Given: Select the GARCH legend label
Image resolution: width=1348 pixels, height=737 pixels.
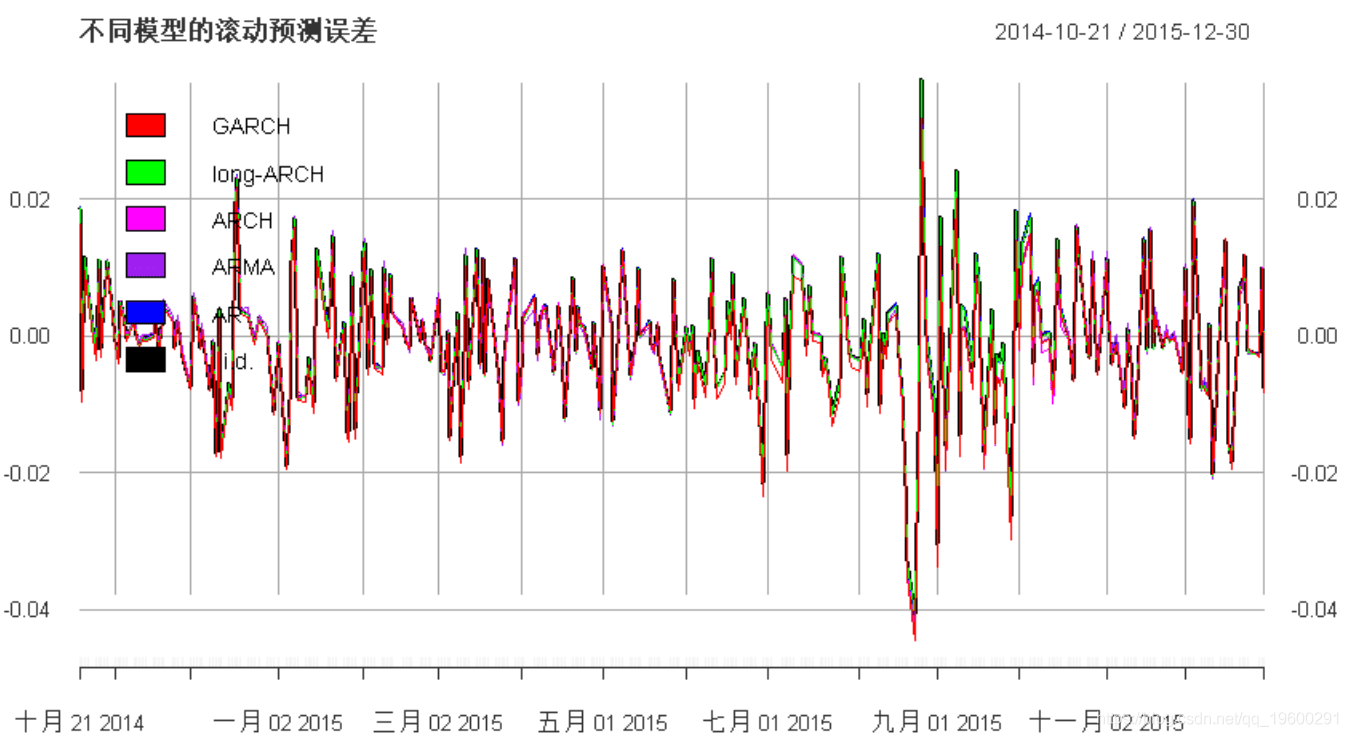Looking at the screenshot, I should coord(251,127).
